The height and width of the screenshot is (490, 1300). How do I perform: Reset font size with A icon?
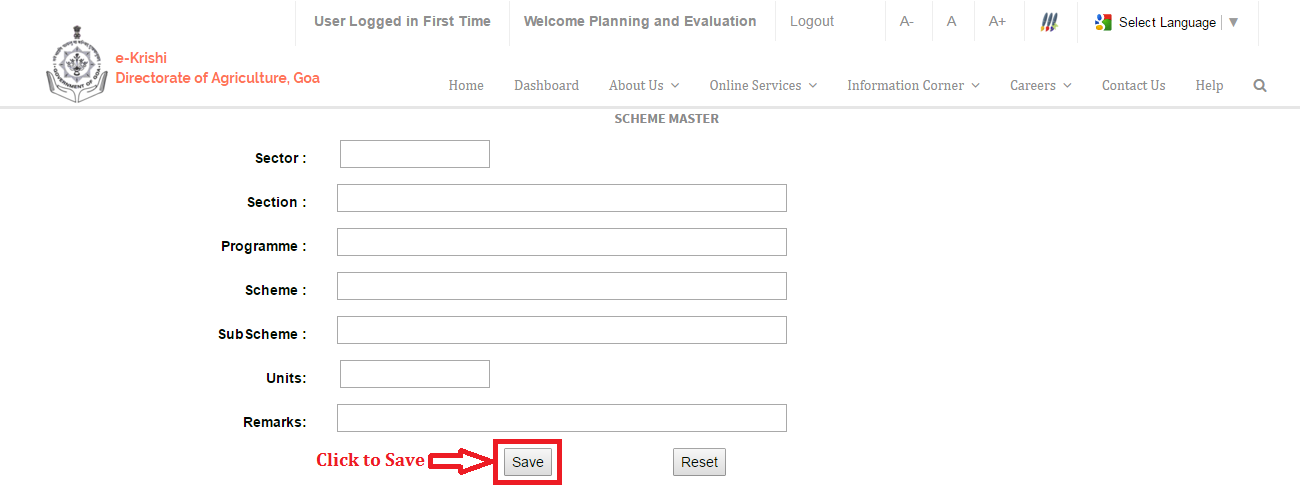pos(952,22)
